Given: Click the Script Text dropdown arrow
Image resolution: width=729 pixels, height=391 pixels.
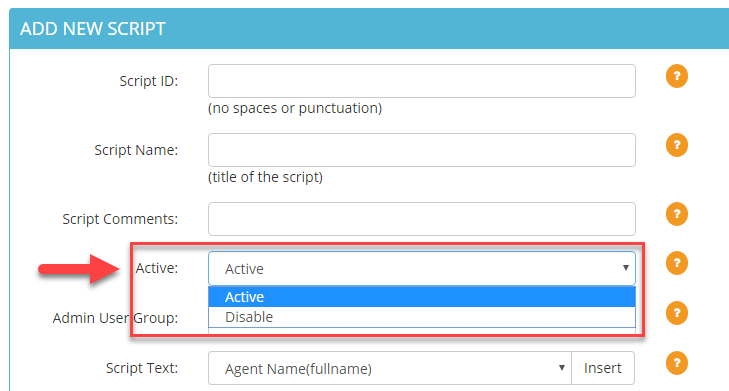Looking at the screenshot, I should click(562, 368).
